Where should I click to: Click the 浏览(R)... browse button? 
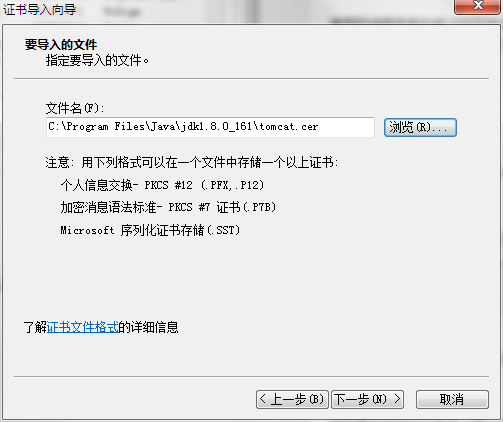420,127
